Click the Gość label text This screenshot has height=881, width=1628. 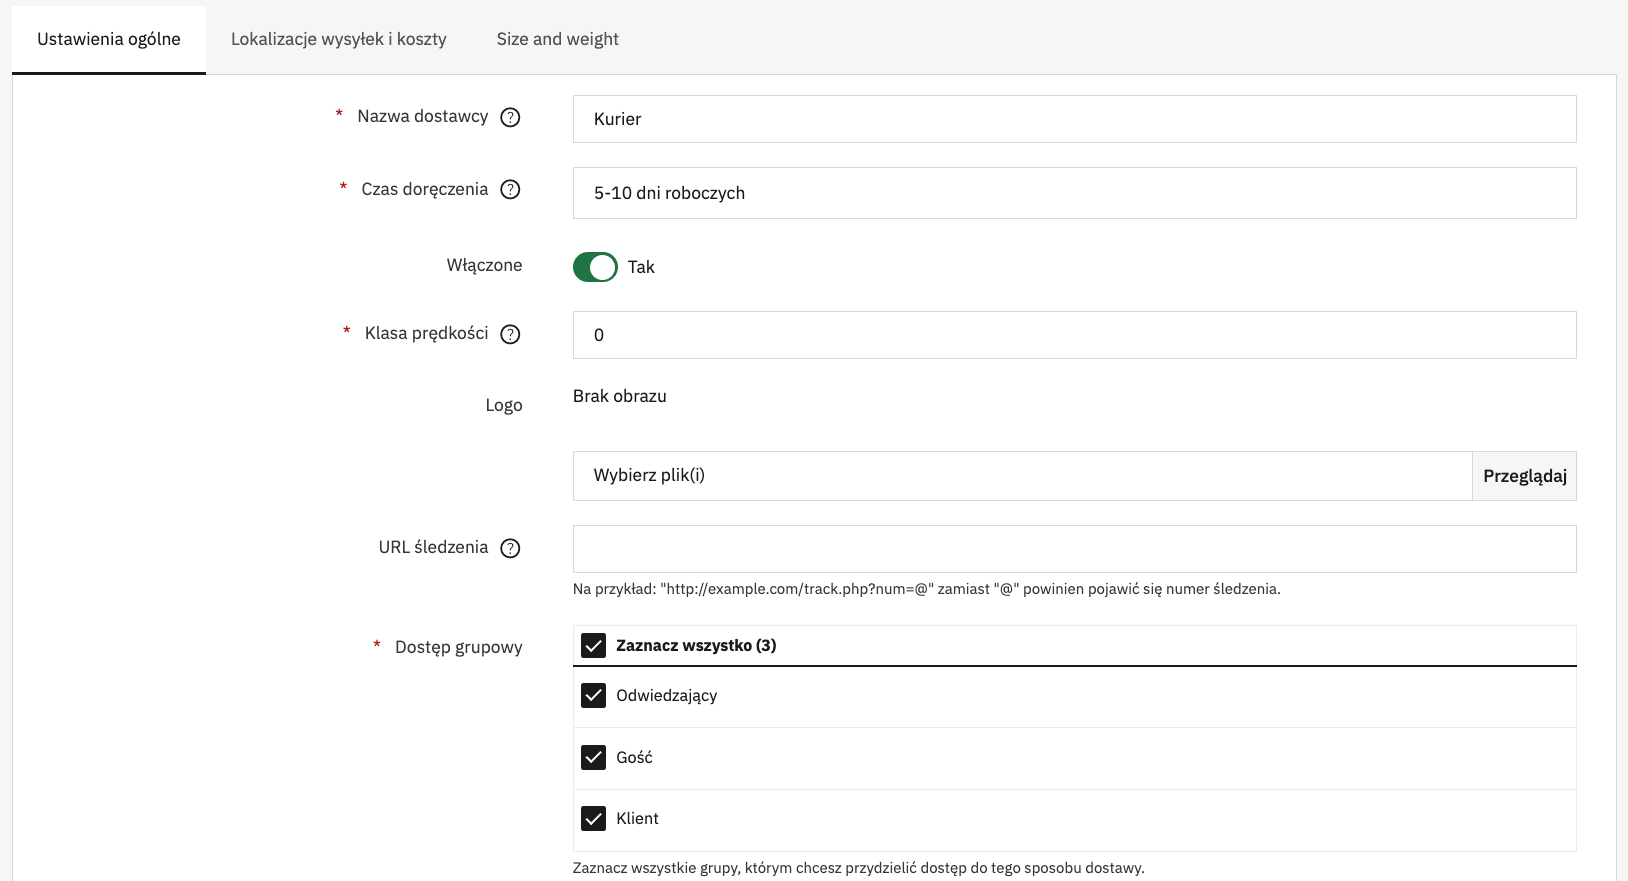coord(634,757)
